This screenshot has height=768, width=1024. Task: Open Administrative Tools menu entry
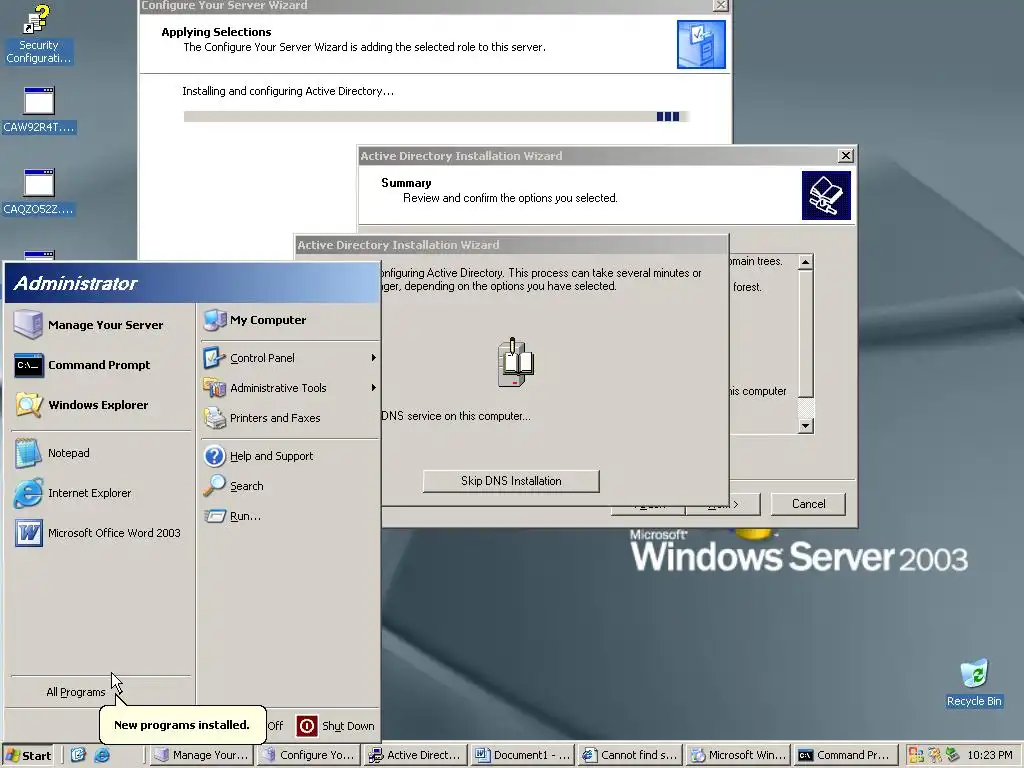point(289,388)
